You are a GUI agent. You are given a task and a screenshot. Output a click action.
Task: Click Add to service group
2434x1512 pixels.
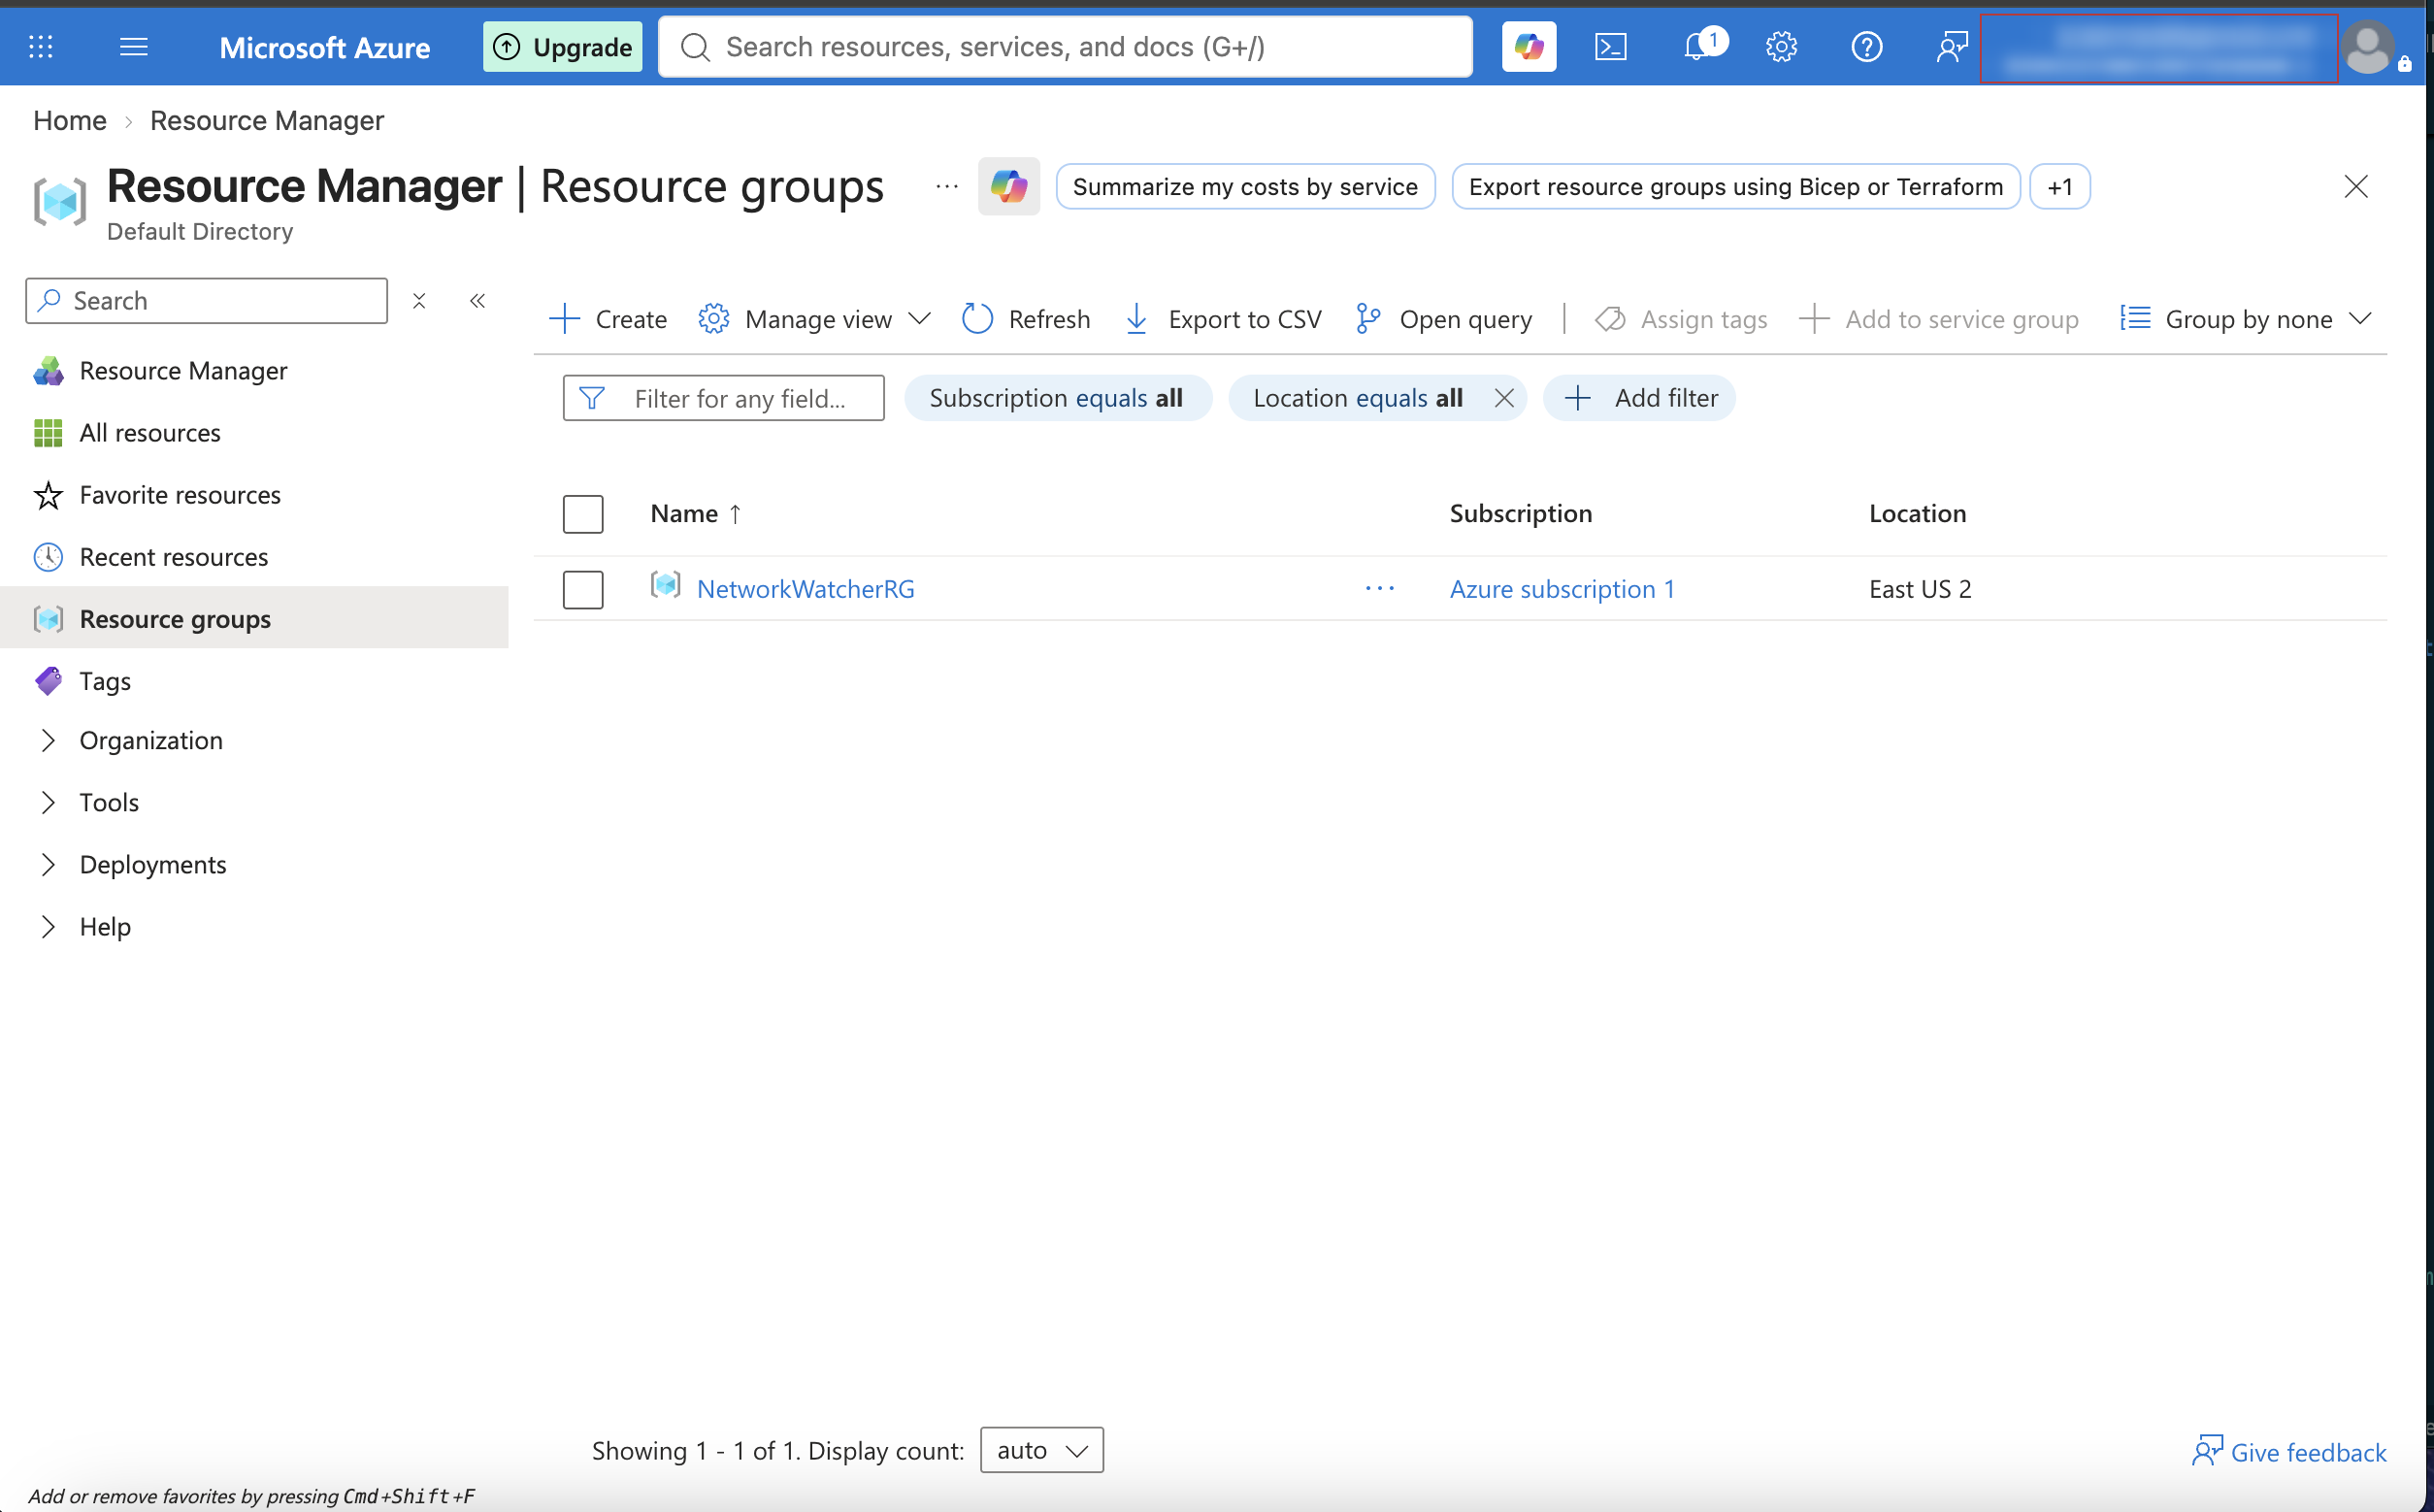[x=1938, y=319]
